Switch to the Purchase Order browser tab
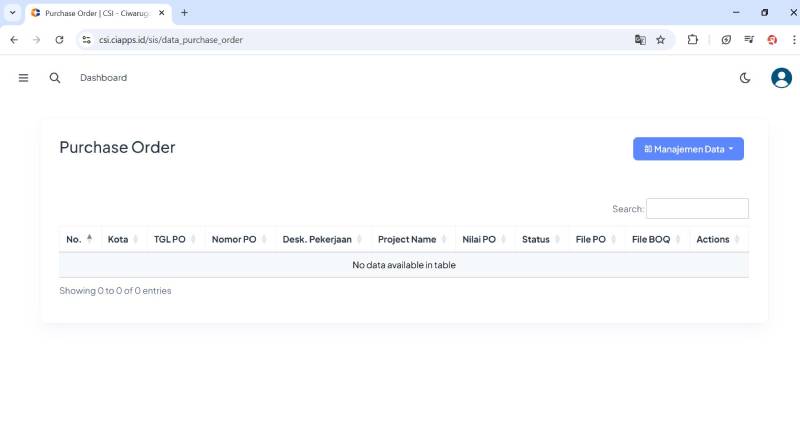 (95, 13)
